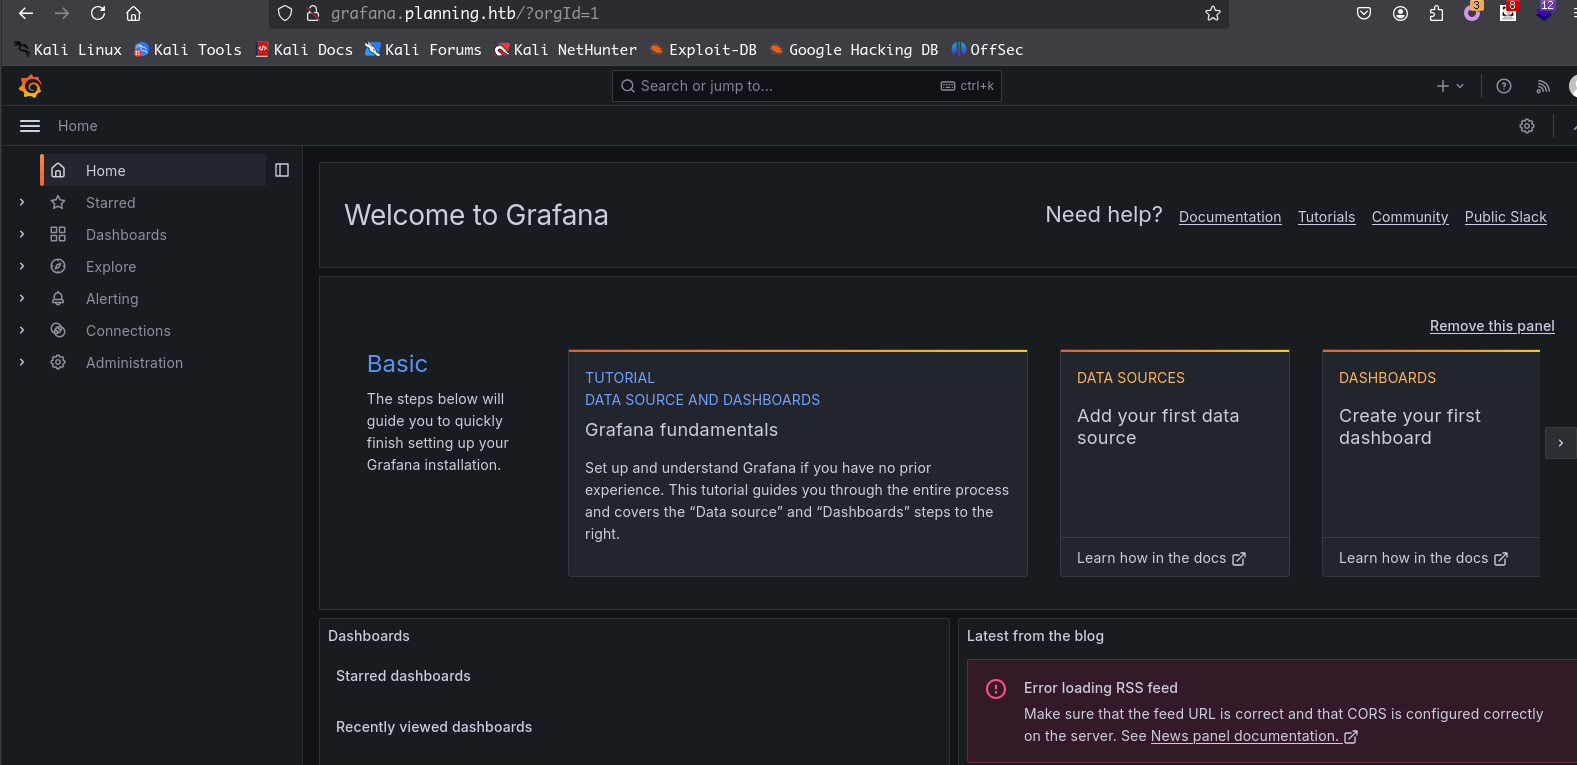Click the browser home icon
1577x765 pixels.
pos(133,13)
